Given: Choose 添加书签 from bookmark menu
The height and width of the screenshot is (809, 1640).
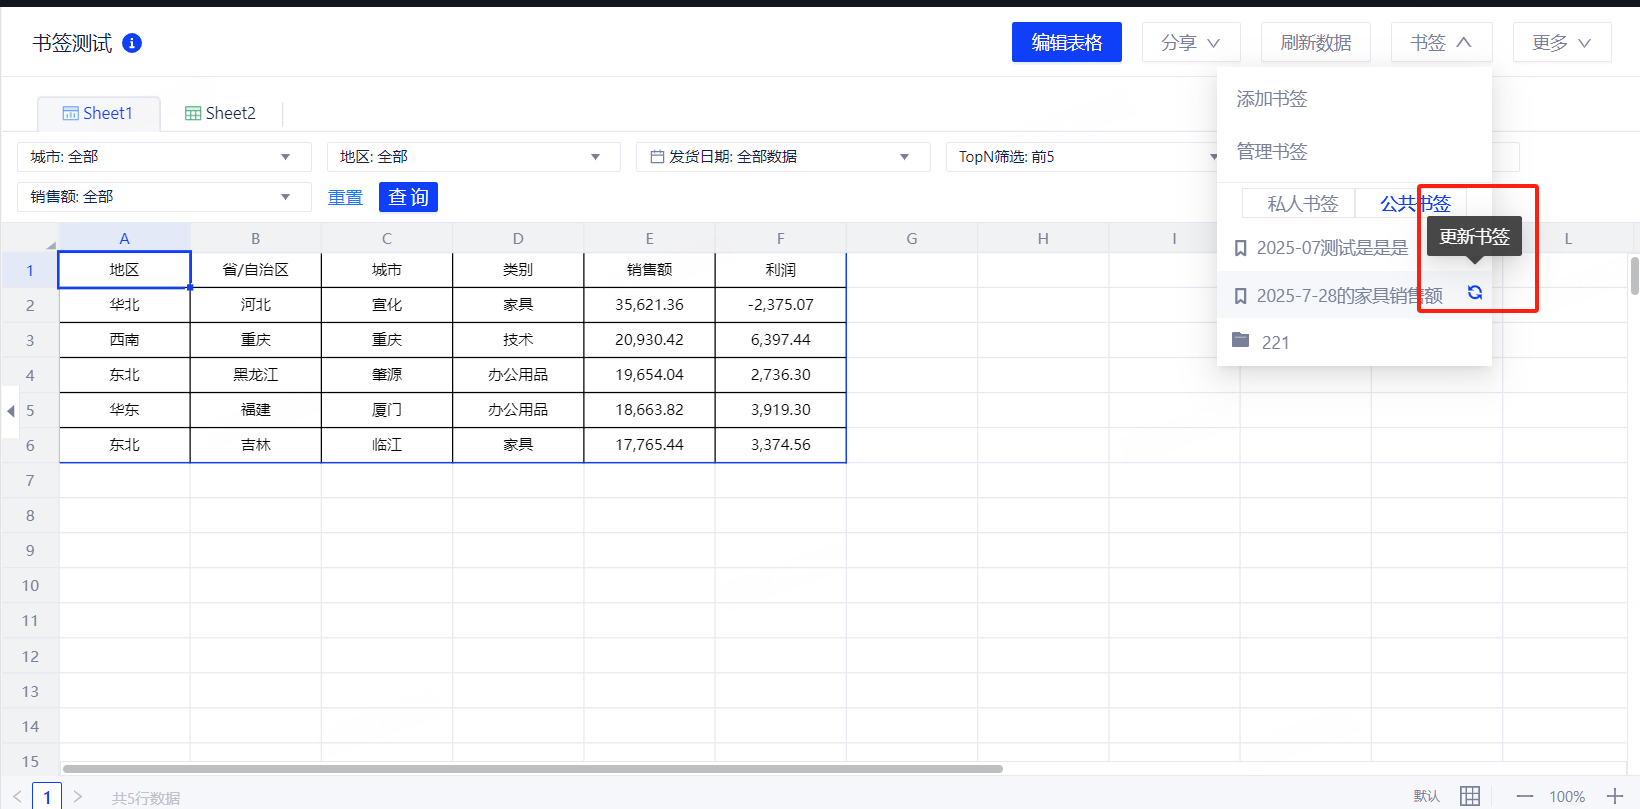Looking at the screenshot, I should click(x=1272, y=99).
